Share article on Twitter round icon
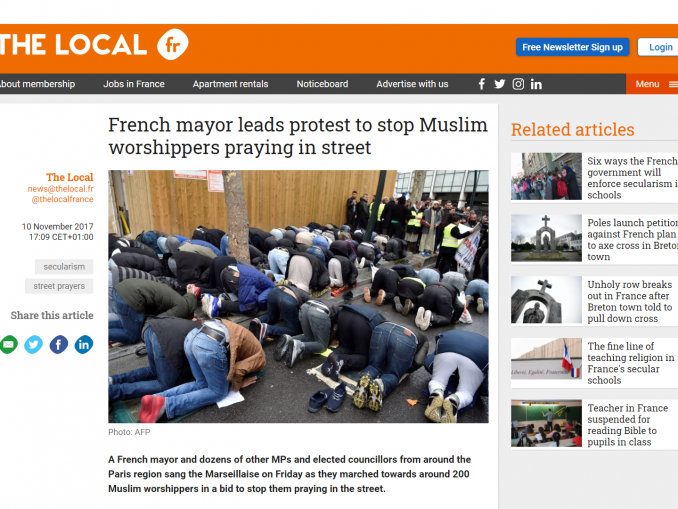The width and height of the screenshot is (678, 509). 33,345
